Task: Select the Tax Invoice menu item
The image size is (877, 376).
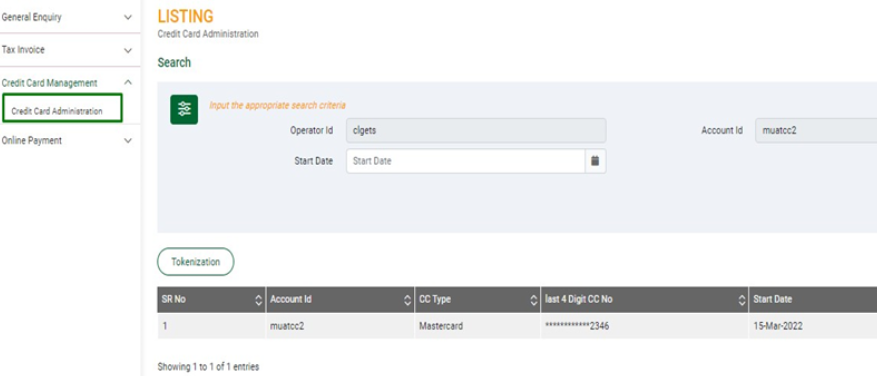Action: pyautogui.click(x=23, y=50)
